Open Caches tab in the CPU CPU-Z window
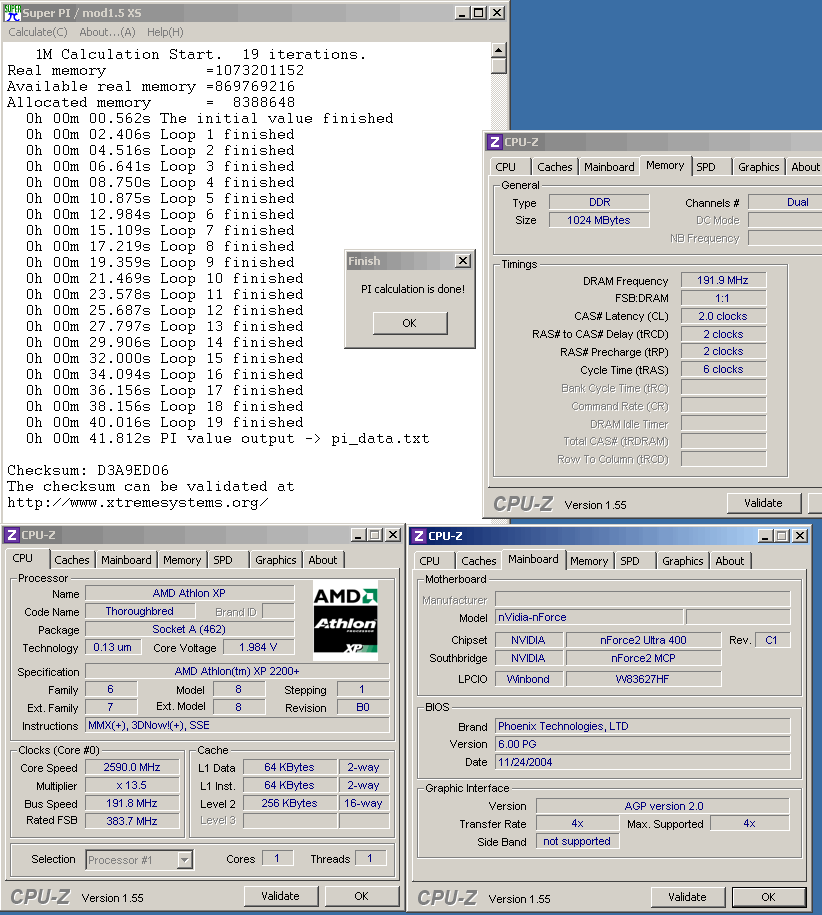This screenshot has width=822, height=915. (x=72, y=560)
